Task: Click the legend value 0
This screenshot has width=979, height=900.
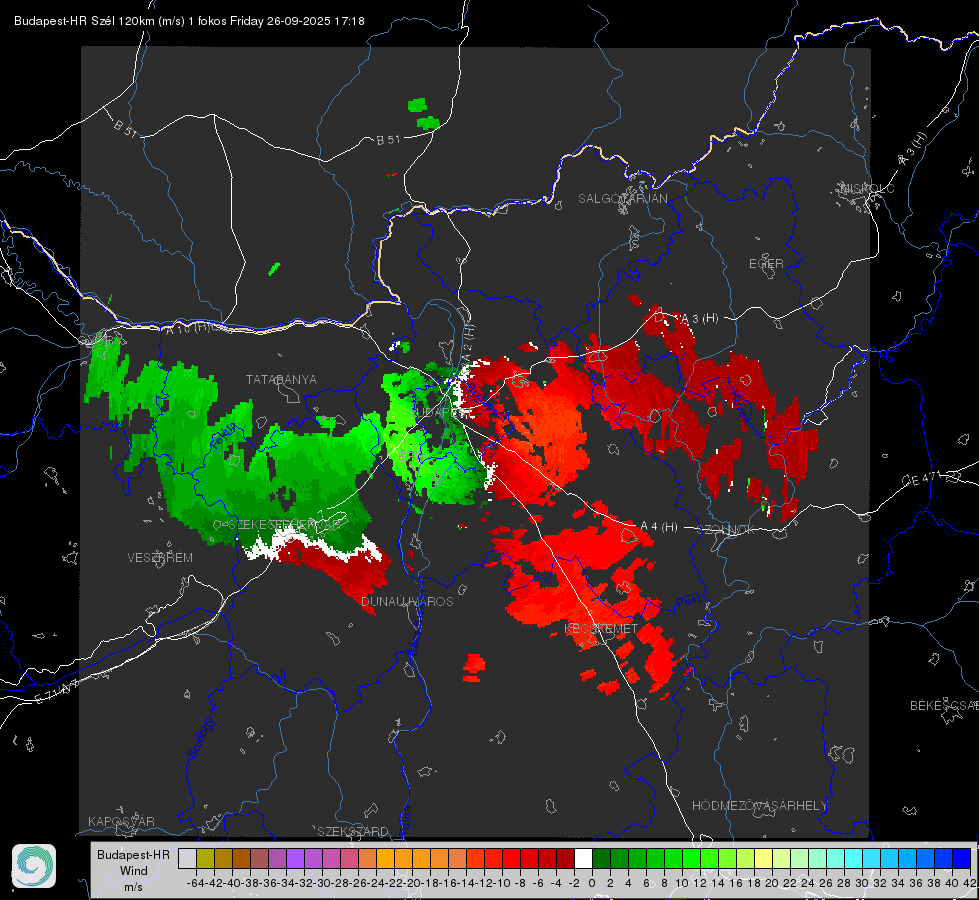Action: (592, 883)
